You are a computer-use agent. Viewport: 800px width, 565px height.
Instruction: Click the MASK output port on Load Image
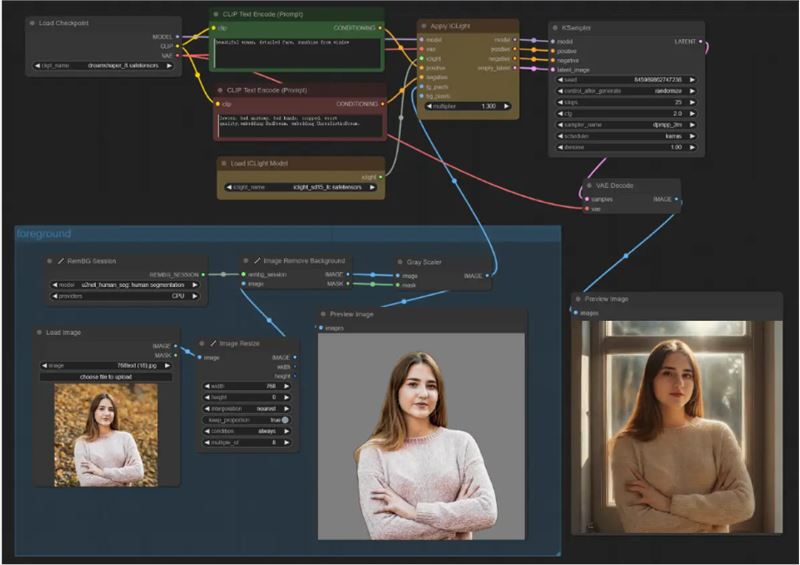click(x=176, y=355)
